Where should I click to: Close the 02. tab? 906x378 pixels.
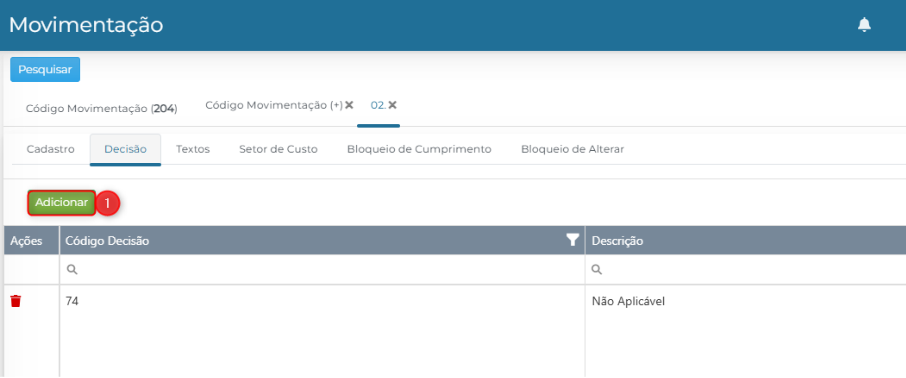392,105
